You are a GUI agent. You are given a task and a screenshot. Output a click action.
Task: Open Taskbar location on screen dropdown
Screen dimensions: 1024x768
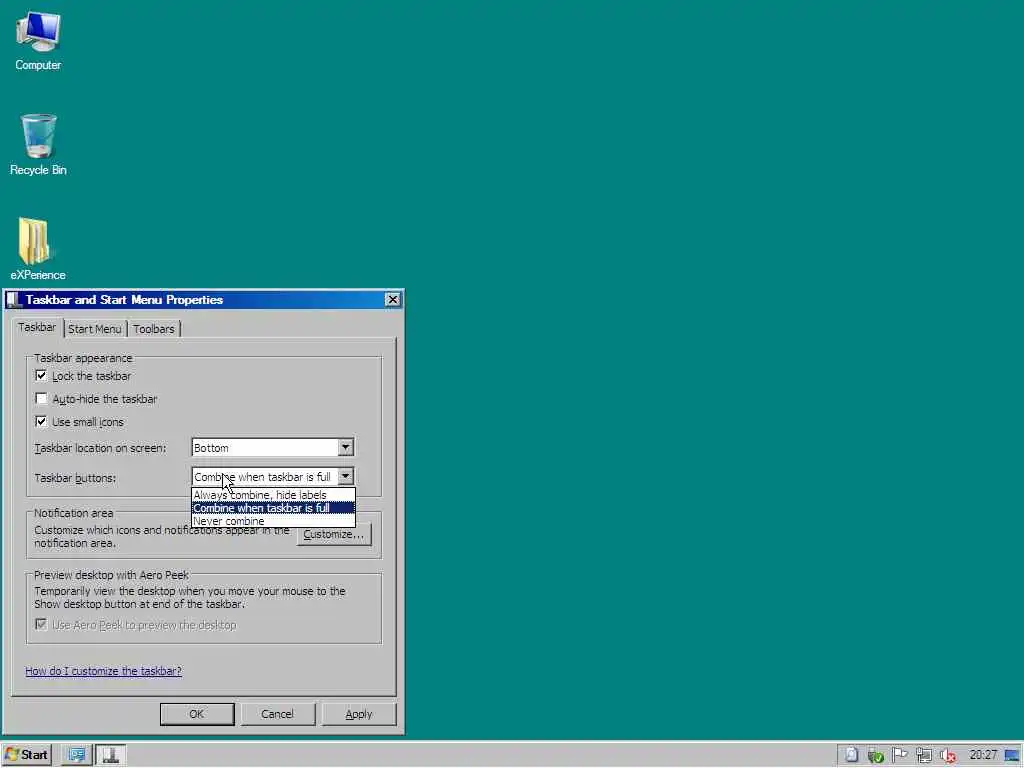[x=272, y=447]
